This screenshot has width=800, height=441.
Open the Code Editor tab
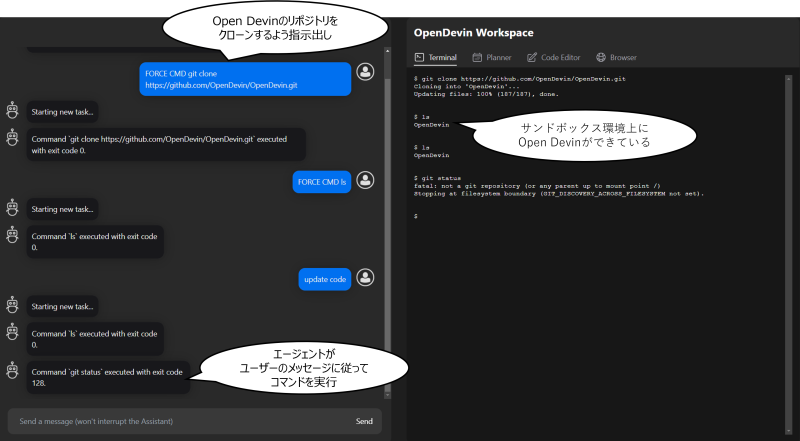[x=554, y=57]
